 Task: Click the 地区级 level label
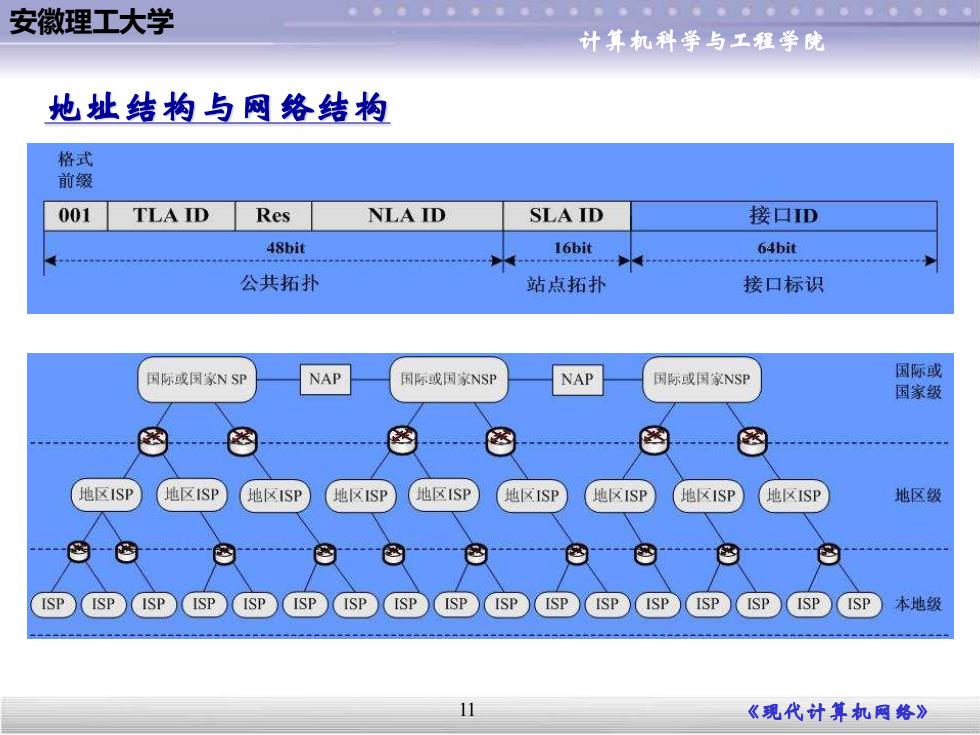[918, 496]
